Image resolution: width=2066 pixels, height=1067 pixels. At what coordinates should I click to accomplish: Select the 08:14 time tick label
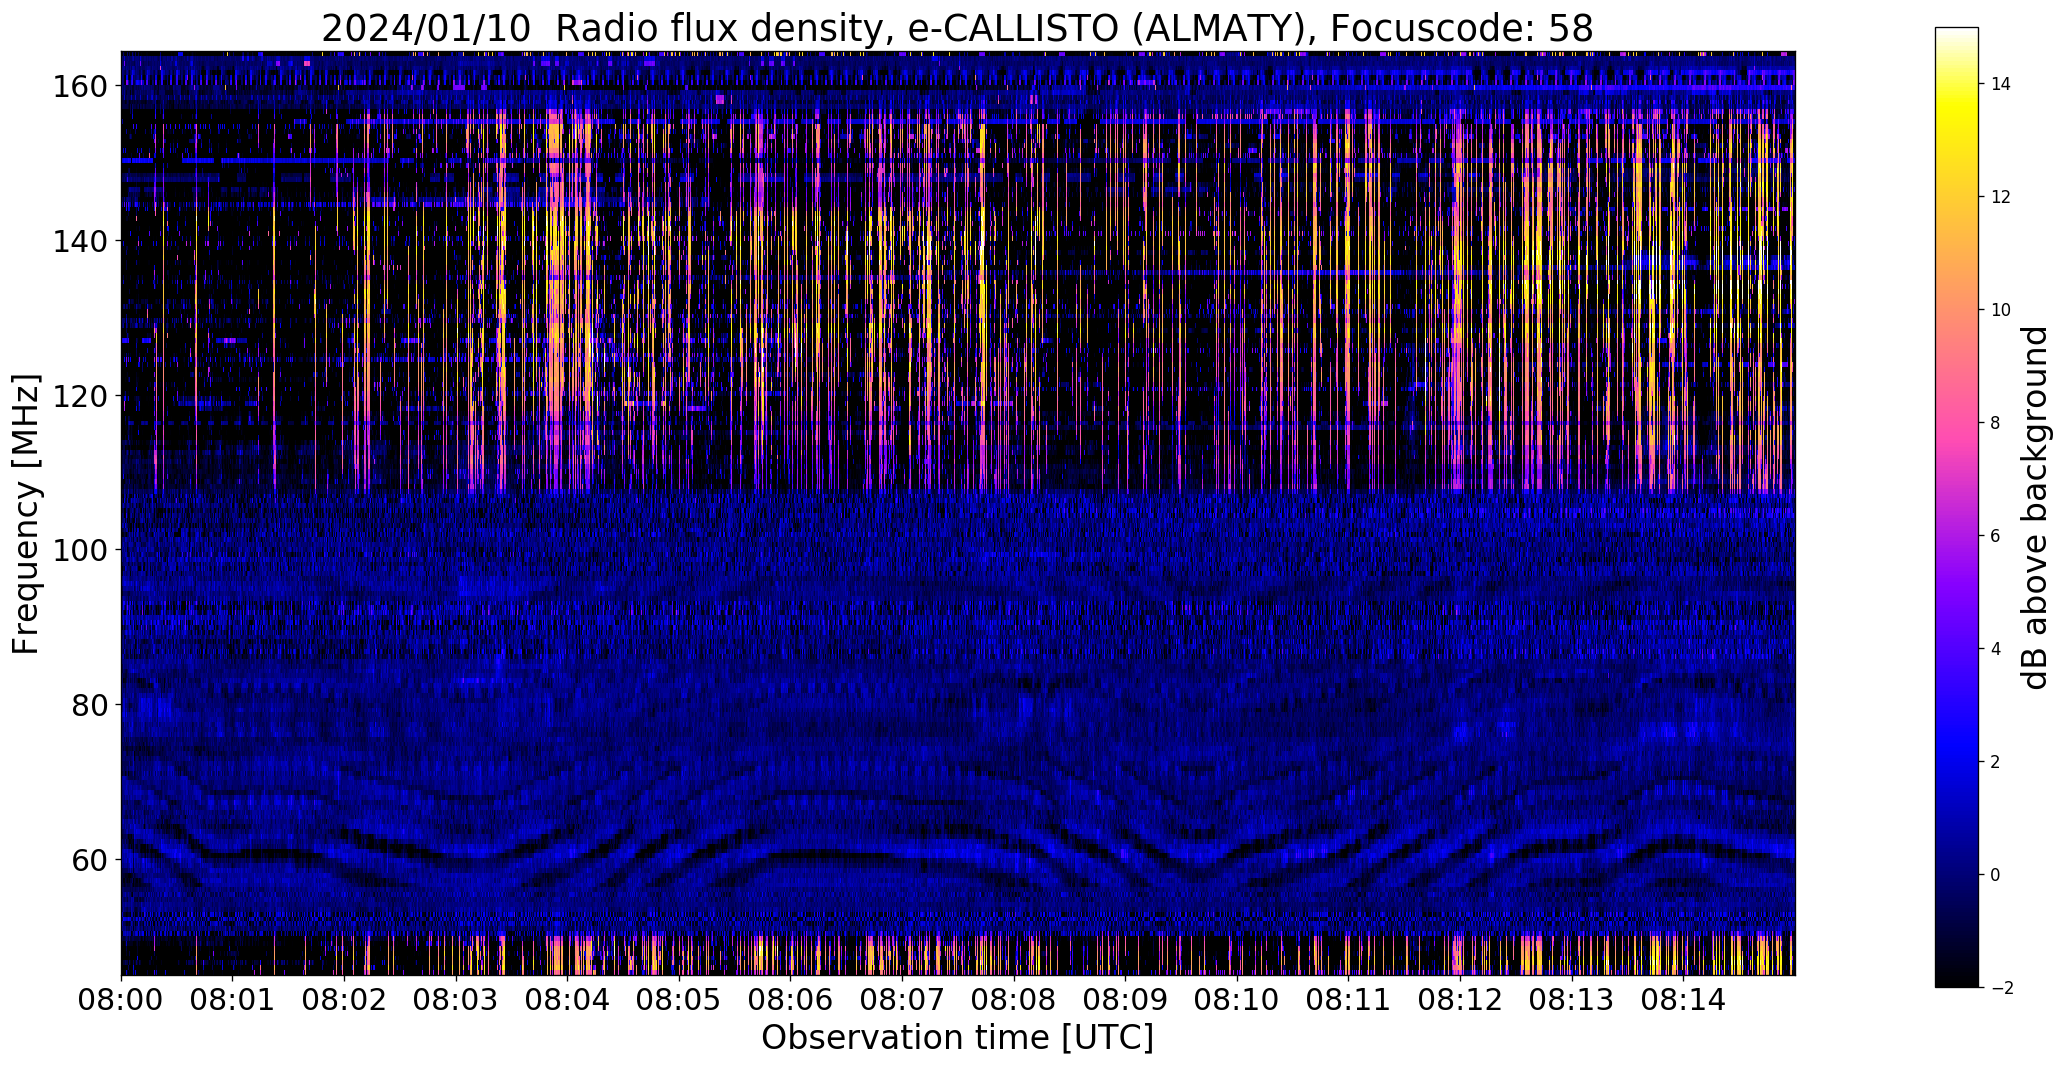(1683, 999)
